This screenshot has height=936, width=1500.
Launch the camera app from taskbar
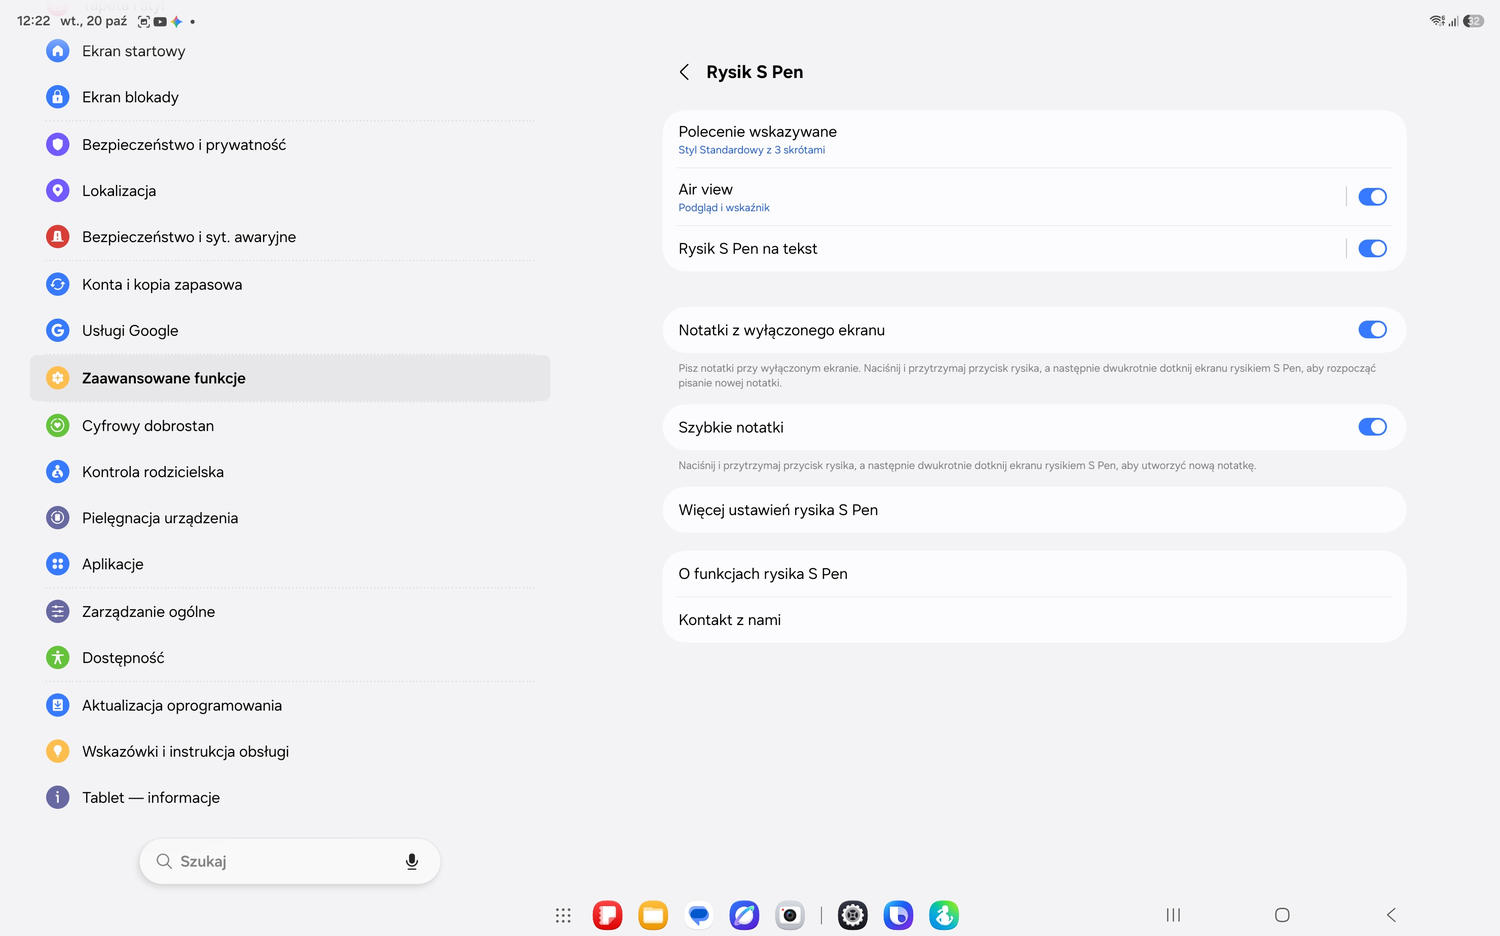click(x=790, y=915)
